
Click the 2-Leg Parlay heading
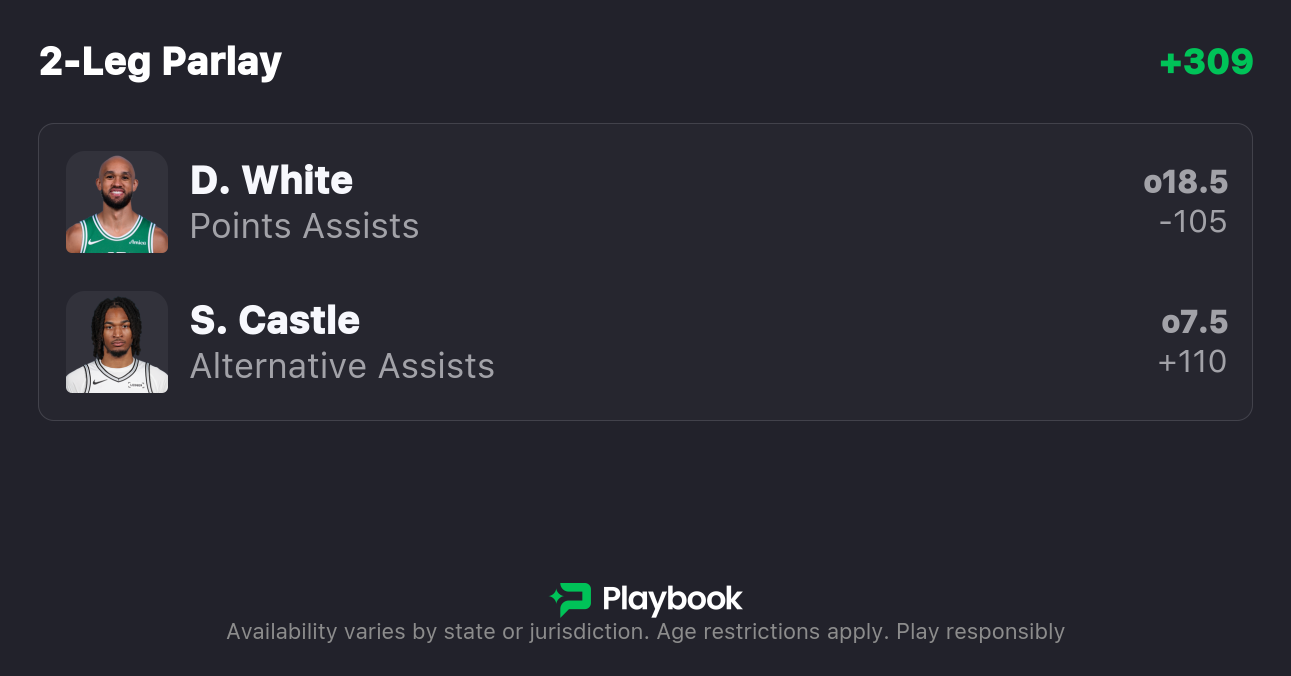(x=160, y=62)
